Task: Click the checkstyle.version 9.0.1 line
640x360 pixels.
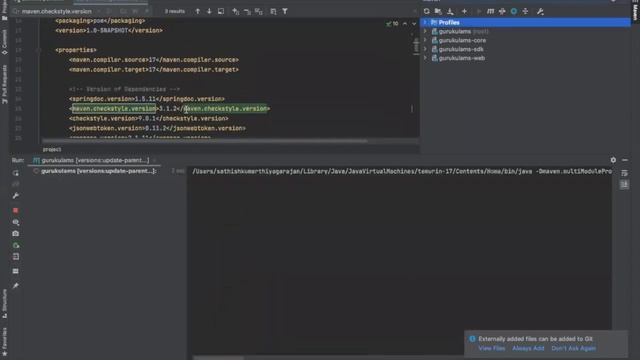Action: tap(149, 118)
